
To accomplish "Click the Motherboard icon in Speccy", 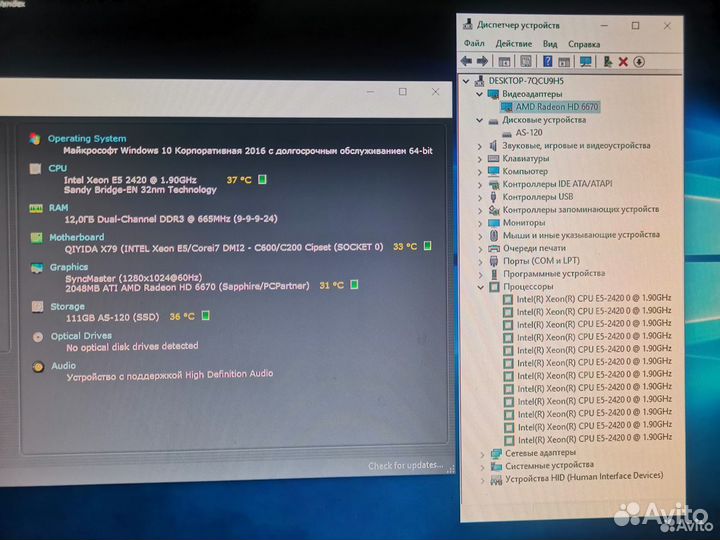I will [36, 237].
